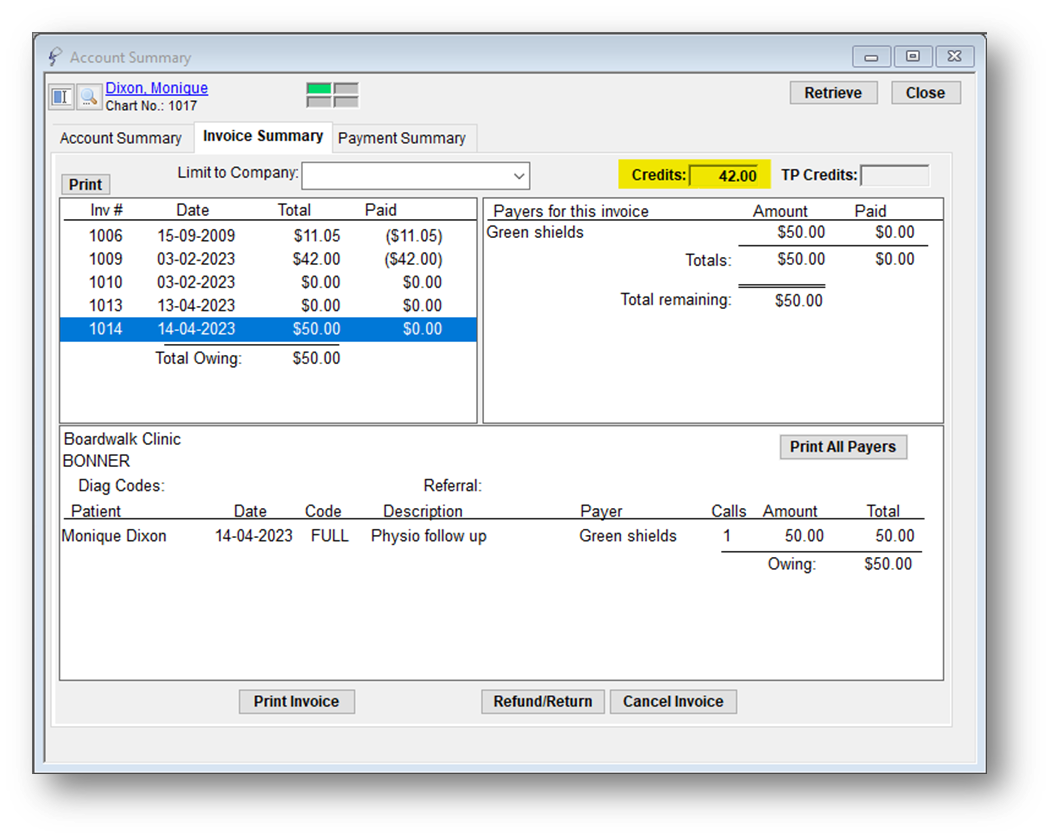The height and width of the screenshot is (839, 1052).
Task: Click the Account Summary window title icon
Action: tap(55, 57)
